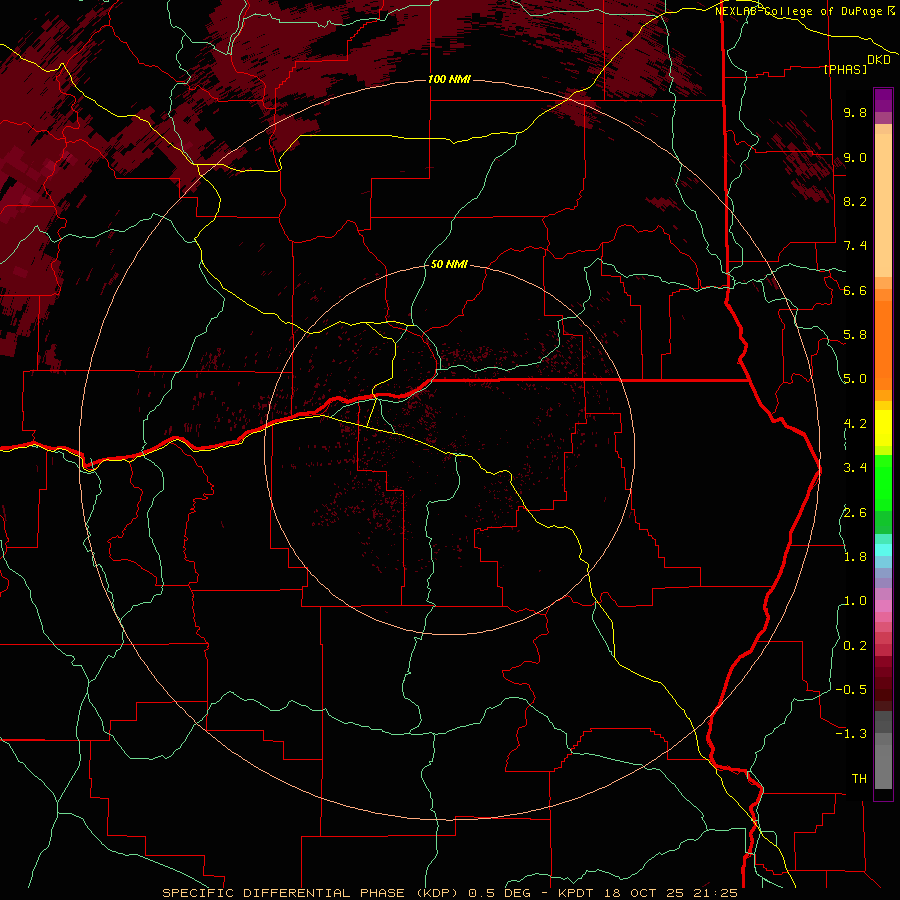900x900 pixels.
Task: Click the -0.5 value on the legend
Action: pos(851,690)
